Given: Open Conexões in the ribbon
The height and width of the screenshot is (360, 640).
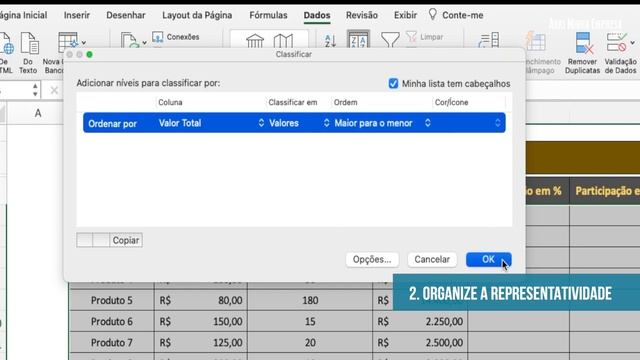Looking at the screenshot, I should [x=176, y=37].
